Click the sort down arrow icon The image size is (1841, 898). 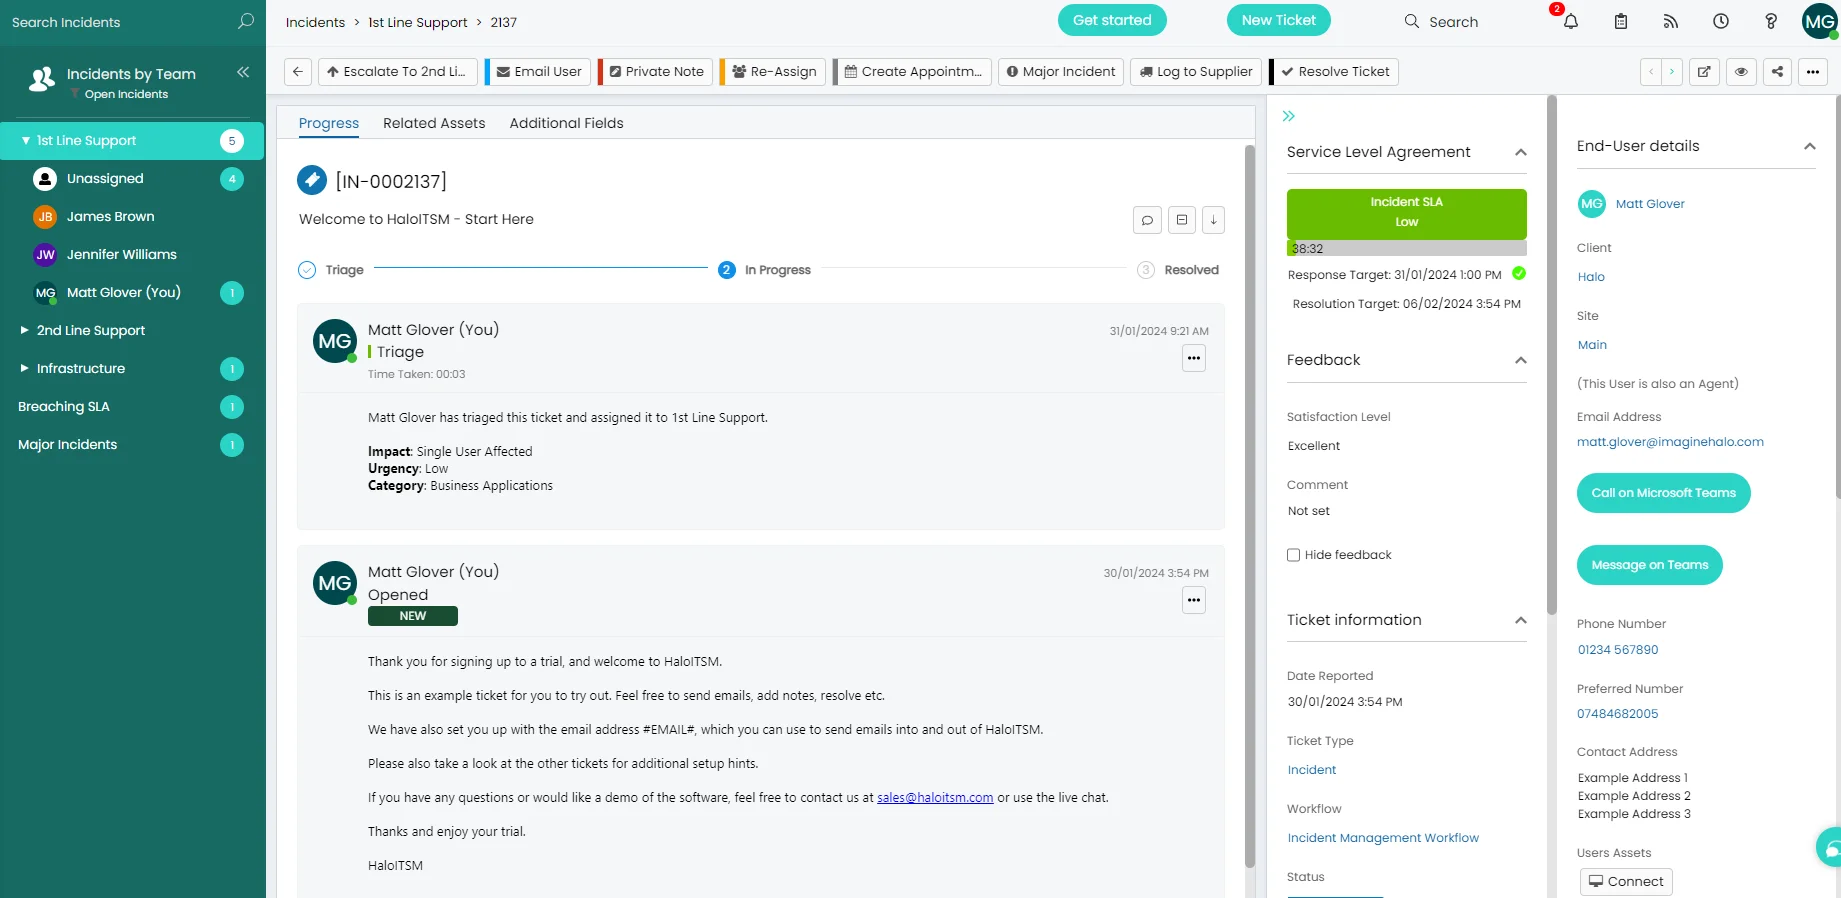(x=1213, y=220)
